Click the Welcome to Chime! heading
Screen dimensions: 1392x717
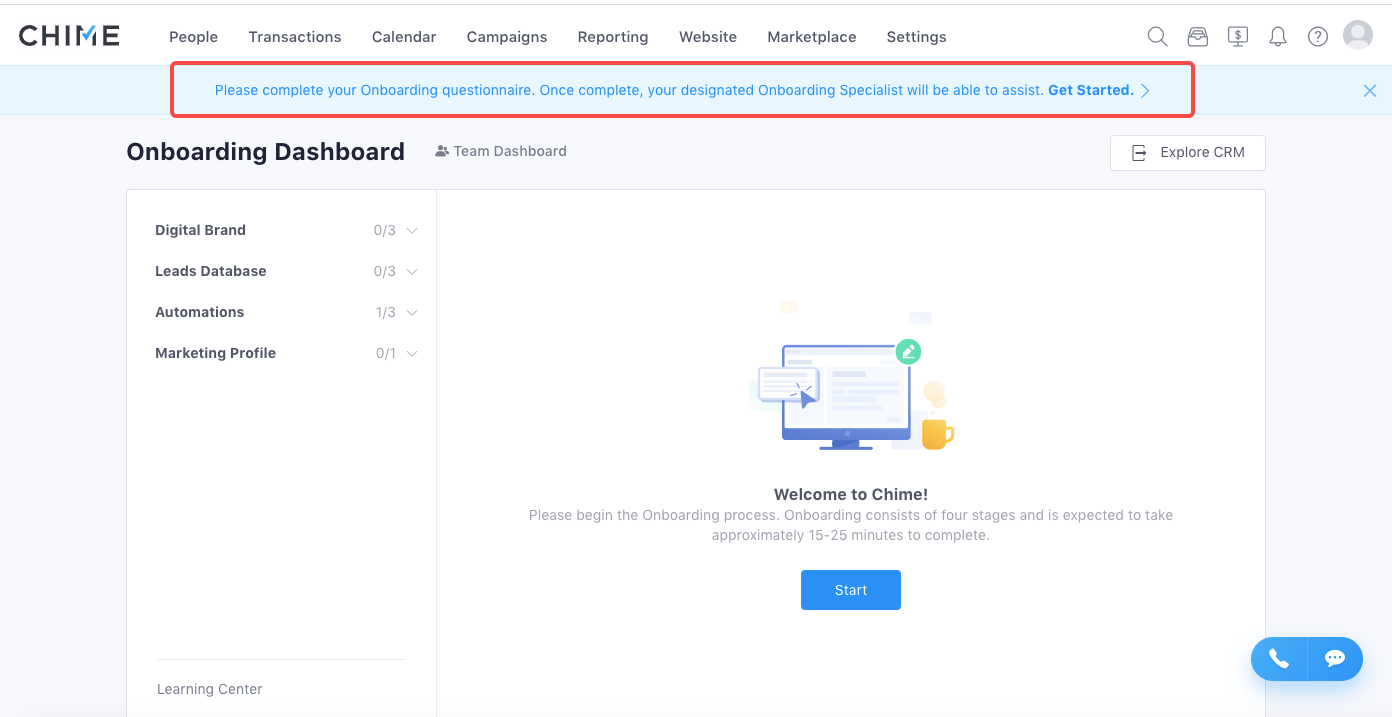coord(851,494)
